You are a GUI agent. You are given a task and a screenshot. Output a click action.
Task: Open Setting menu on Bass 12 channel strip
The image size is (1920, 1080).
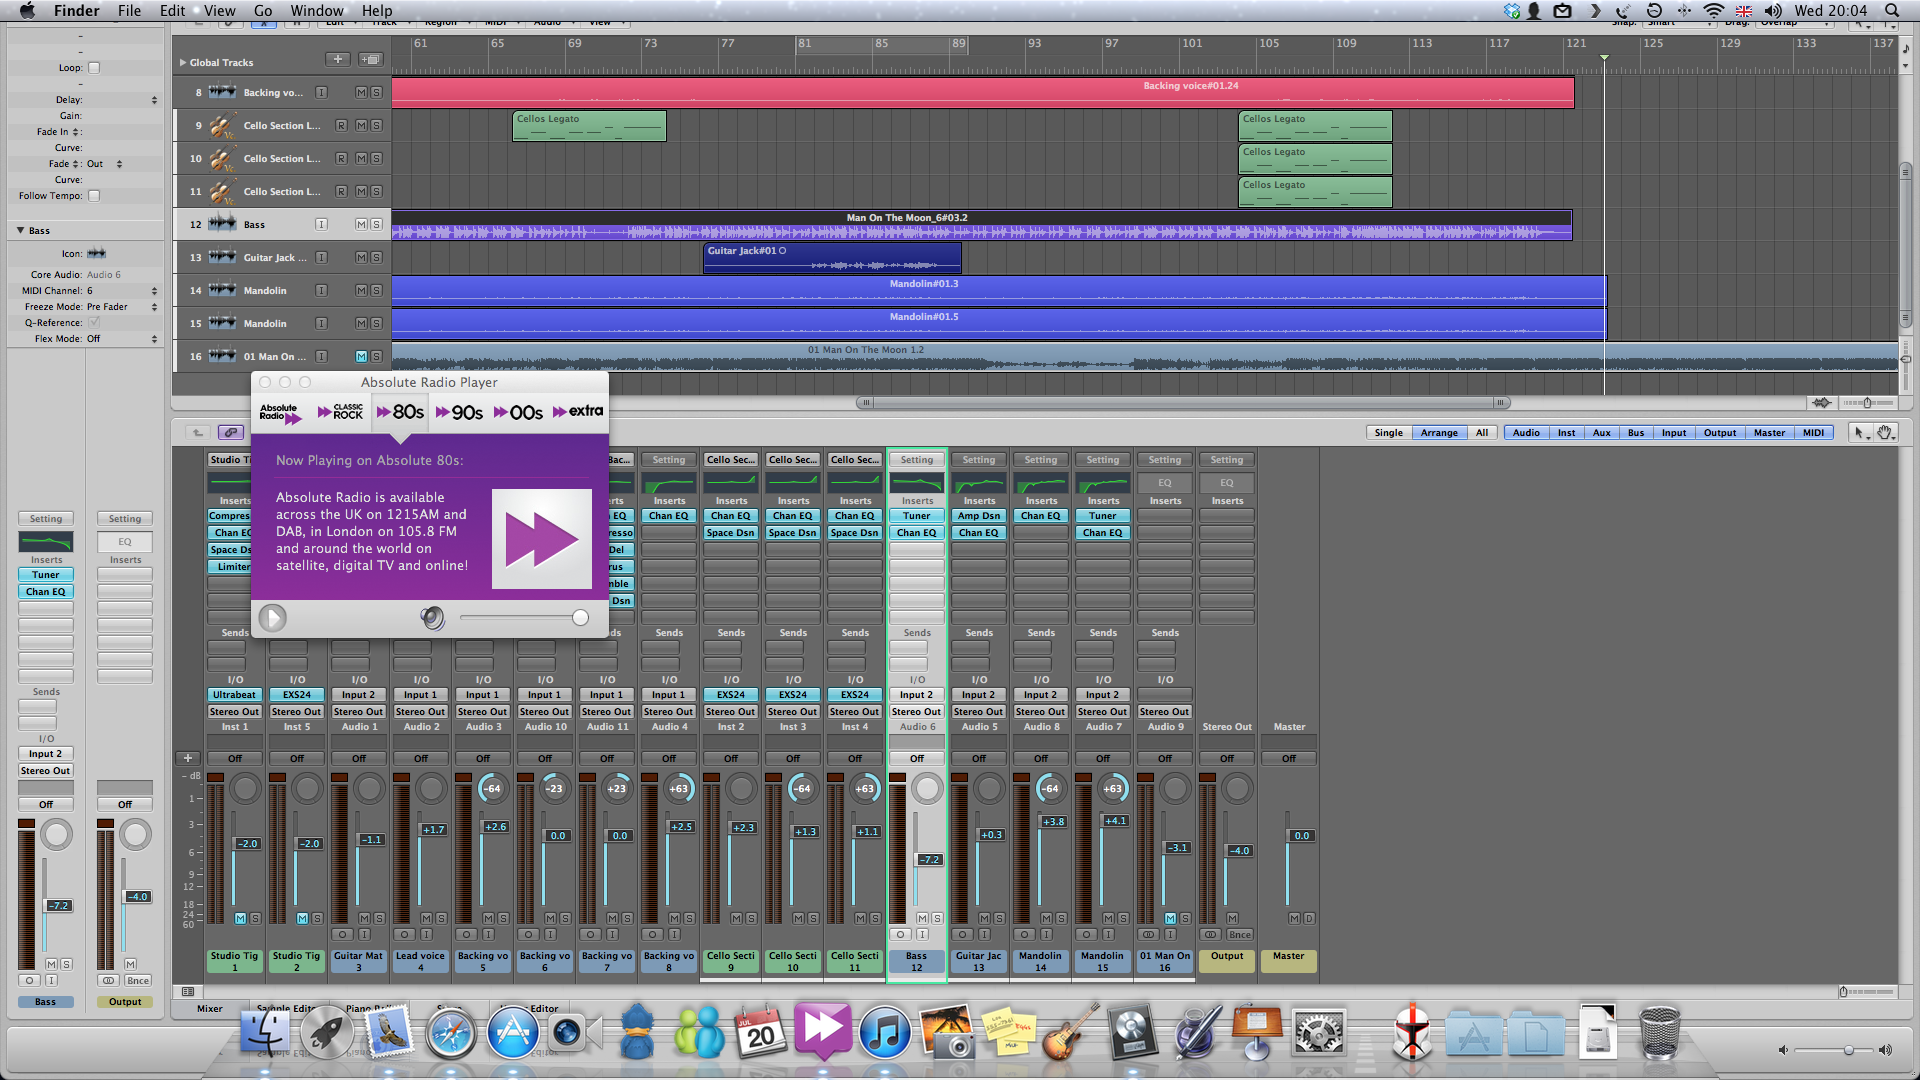pyautogui.click(x=916, y=460)
